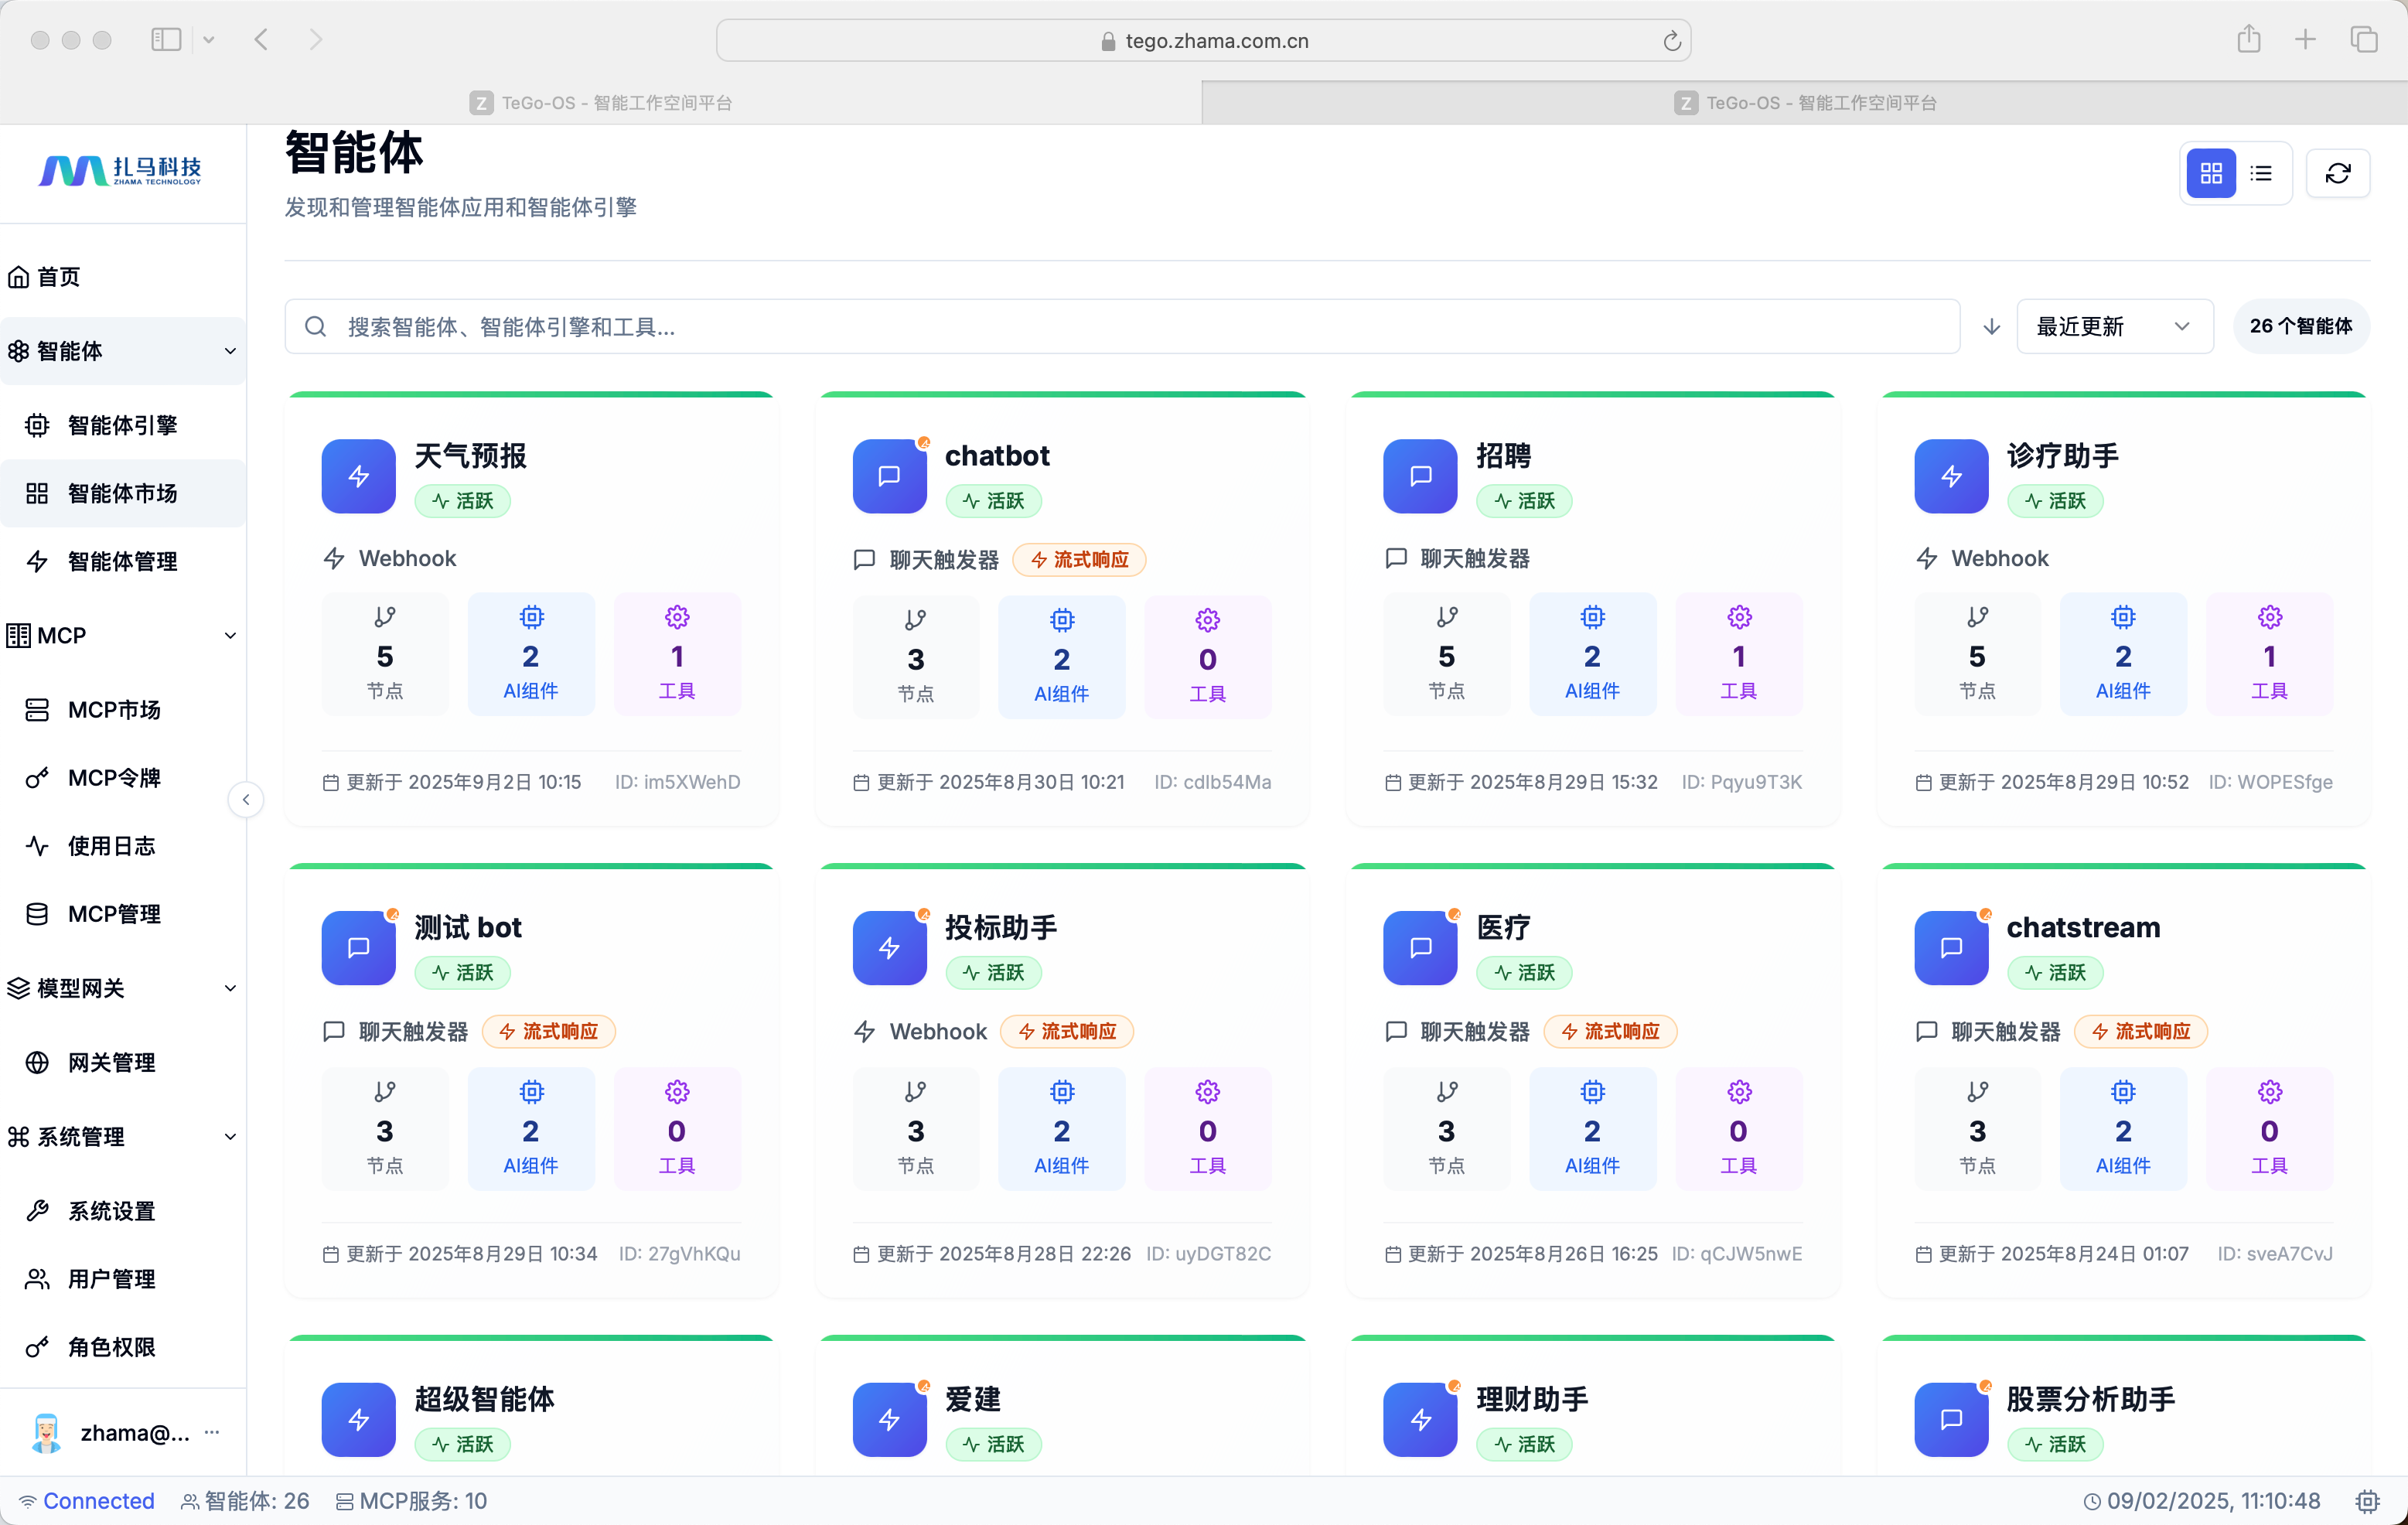This screenshot has width=2408, height=1525.
Task: Click the sort direction arrow icon
Action: [x=1991, y=327]
